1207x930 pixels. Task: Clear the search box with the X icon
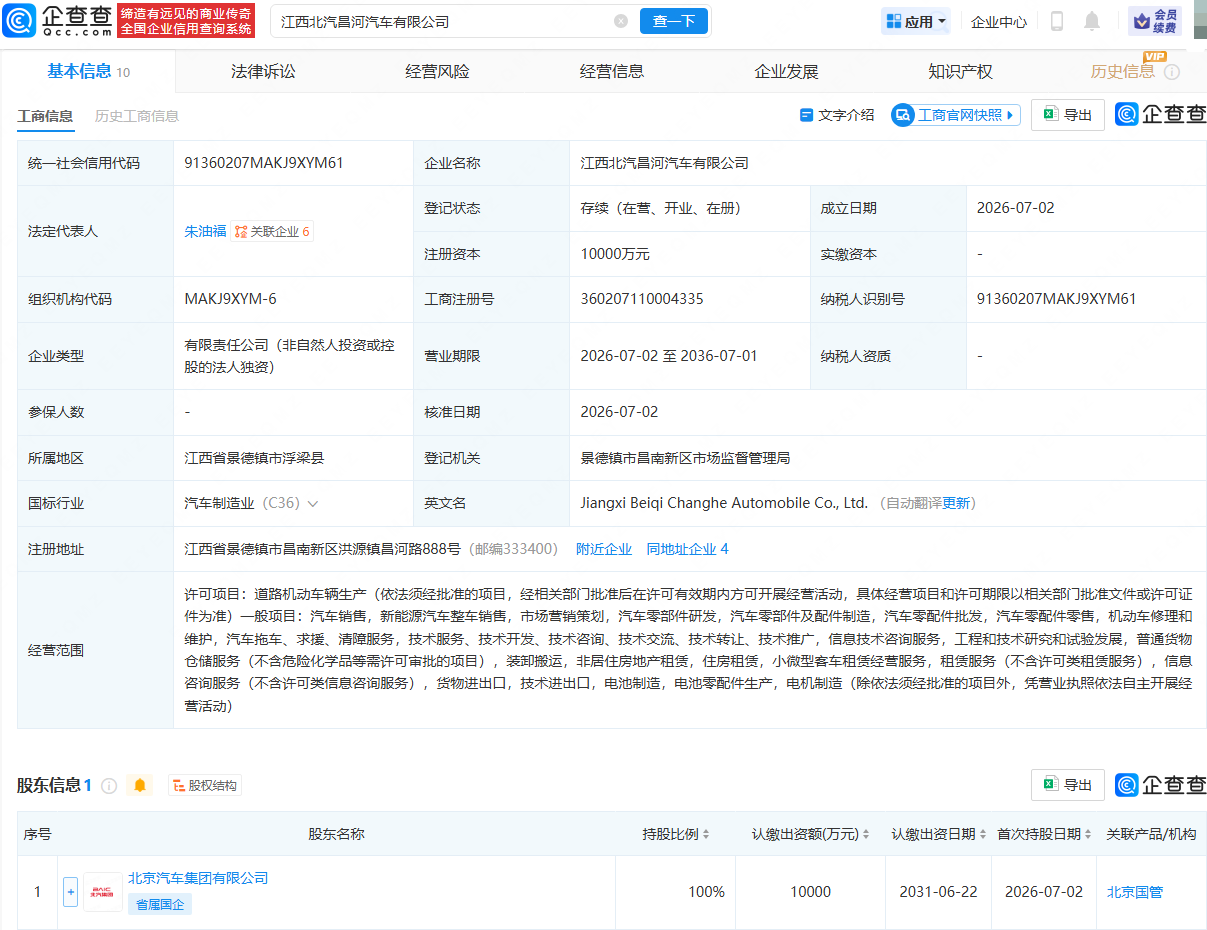tap(621, 21)
